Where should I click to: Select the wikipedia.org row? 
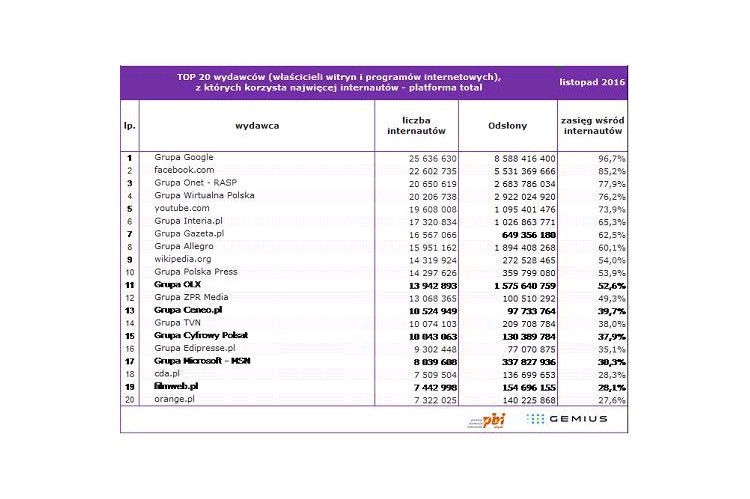(184, 259)
